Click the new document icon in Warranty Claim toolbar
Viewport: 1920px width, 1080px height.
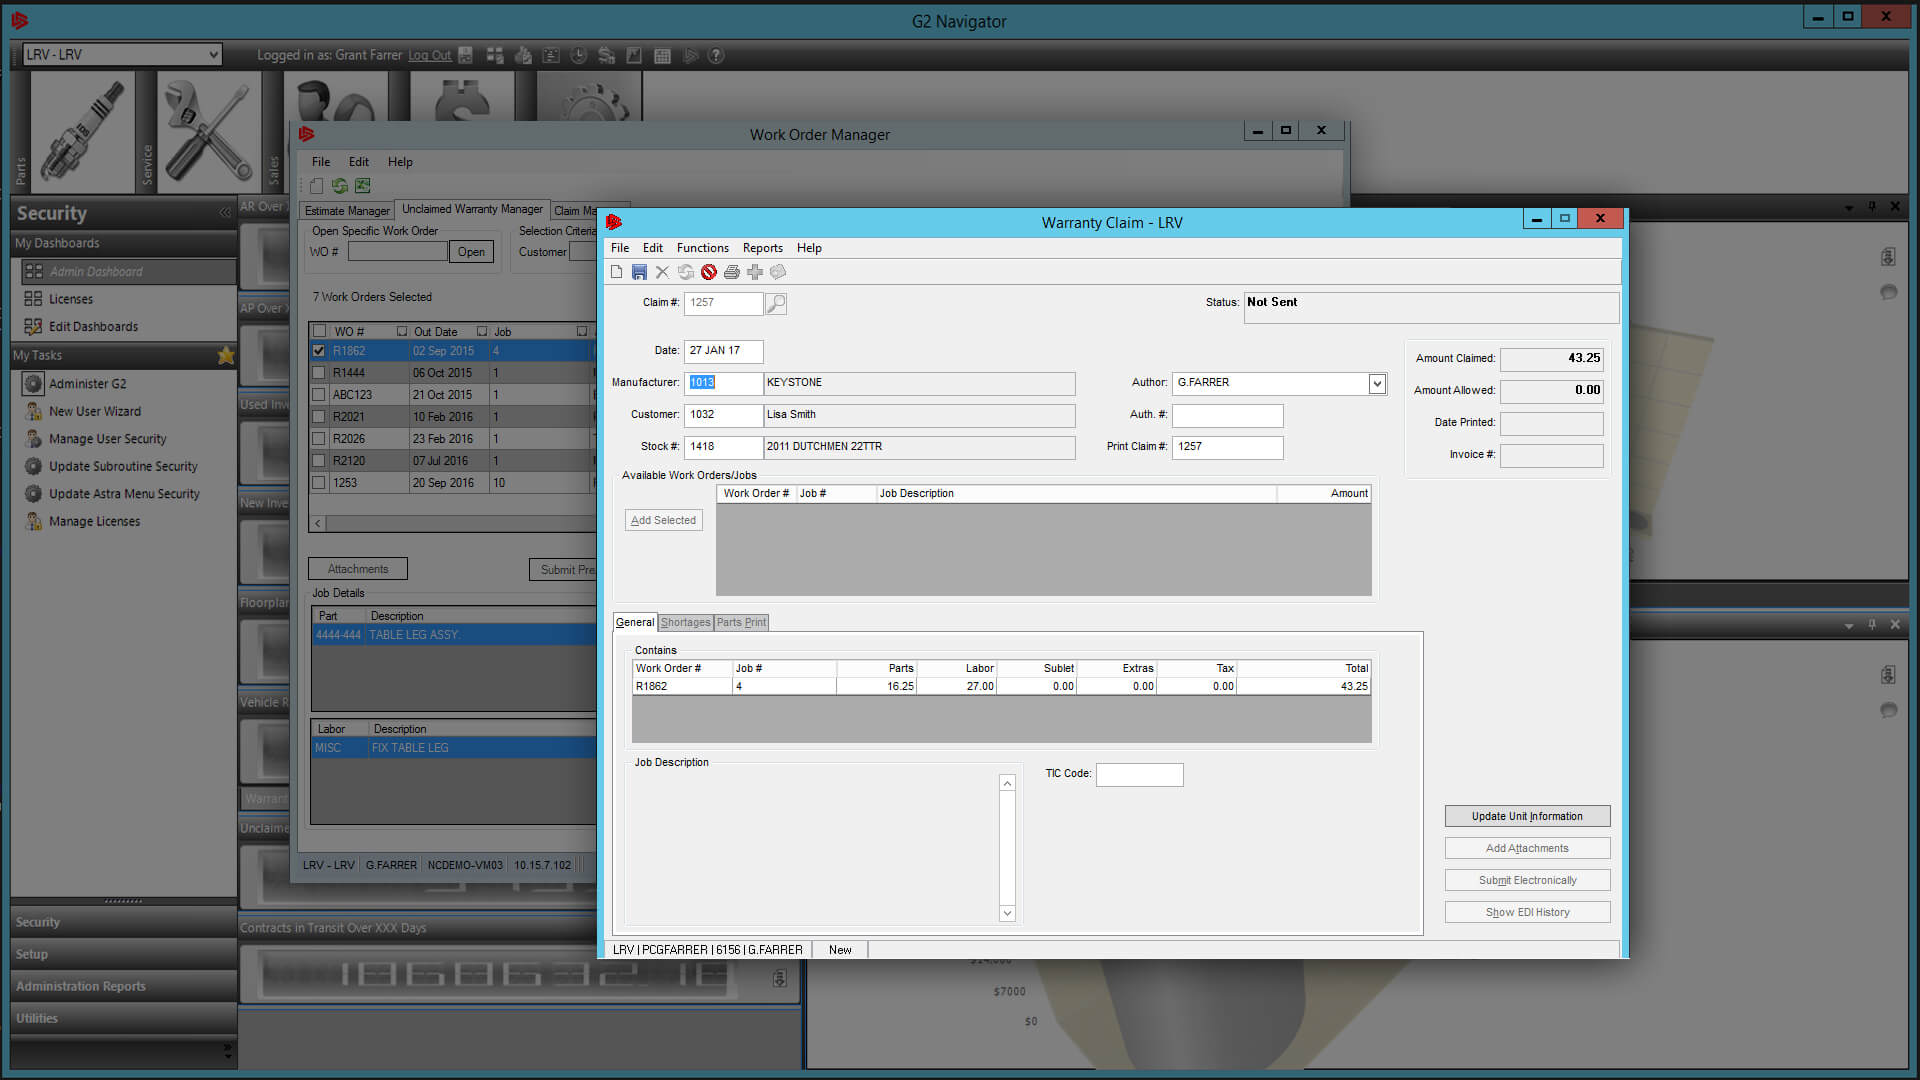(x=617, y=272)
